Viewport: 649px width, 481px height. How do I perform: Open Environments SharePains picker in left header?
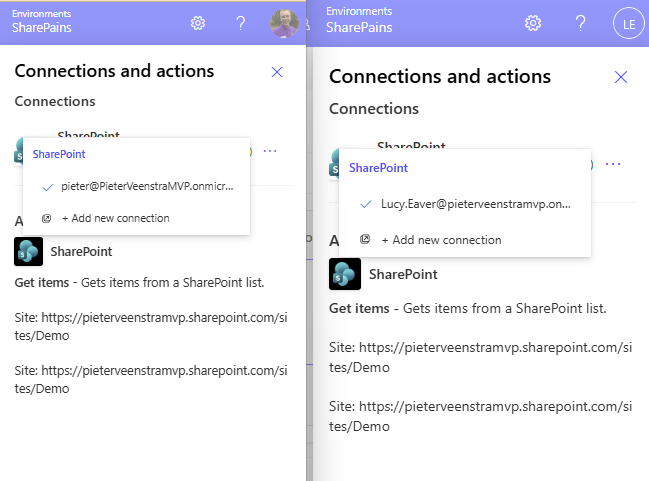click(x=41, y=22)
